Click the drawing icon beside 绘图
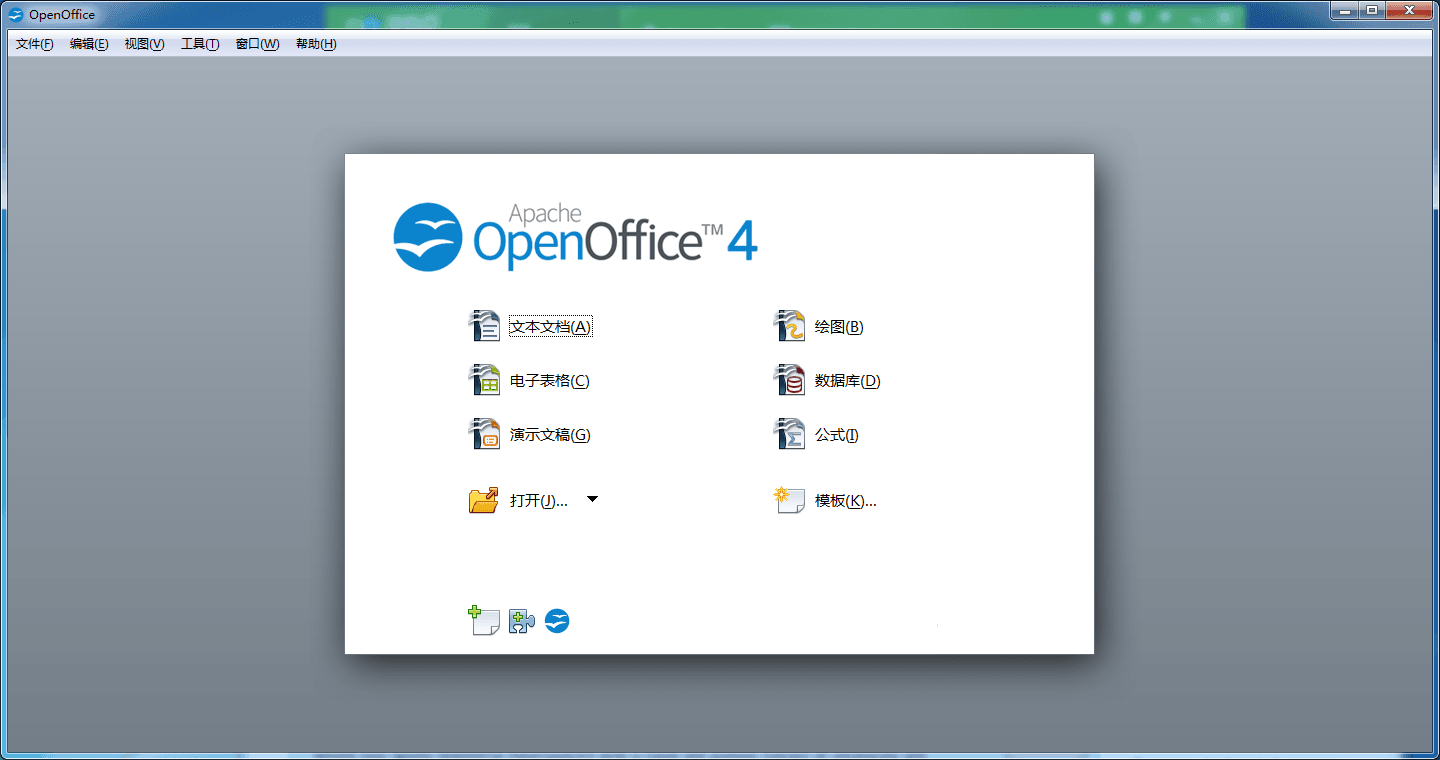This screenshot has width=1440, height=760. click(x=790, y=326)
